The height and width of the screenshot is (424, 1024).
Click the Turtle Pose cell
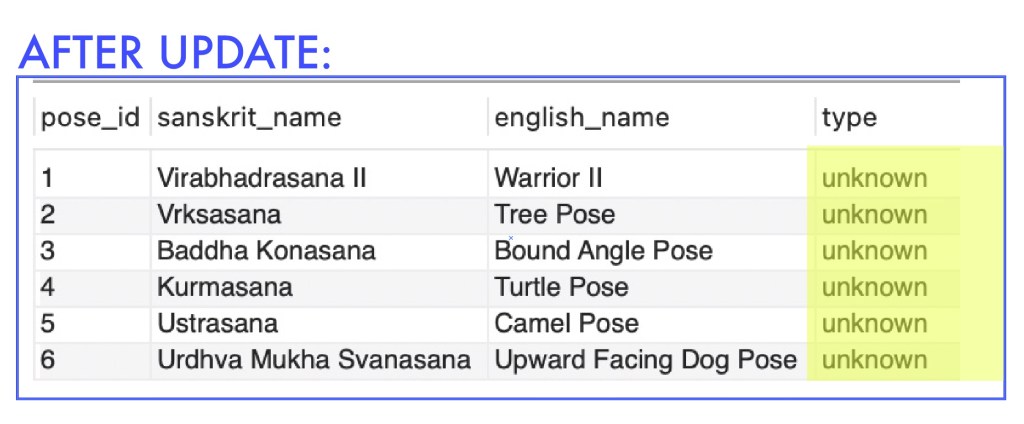pyautogui.click(x=562, y=288)
